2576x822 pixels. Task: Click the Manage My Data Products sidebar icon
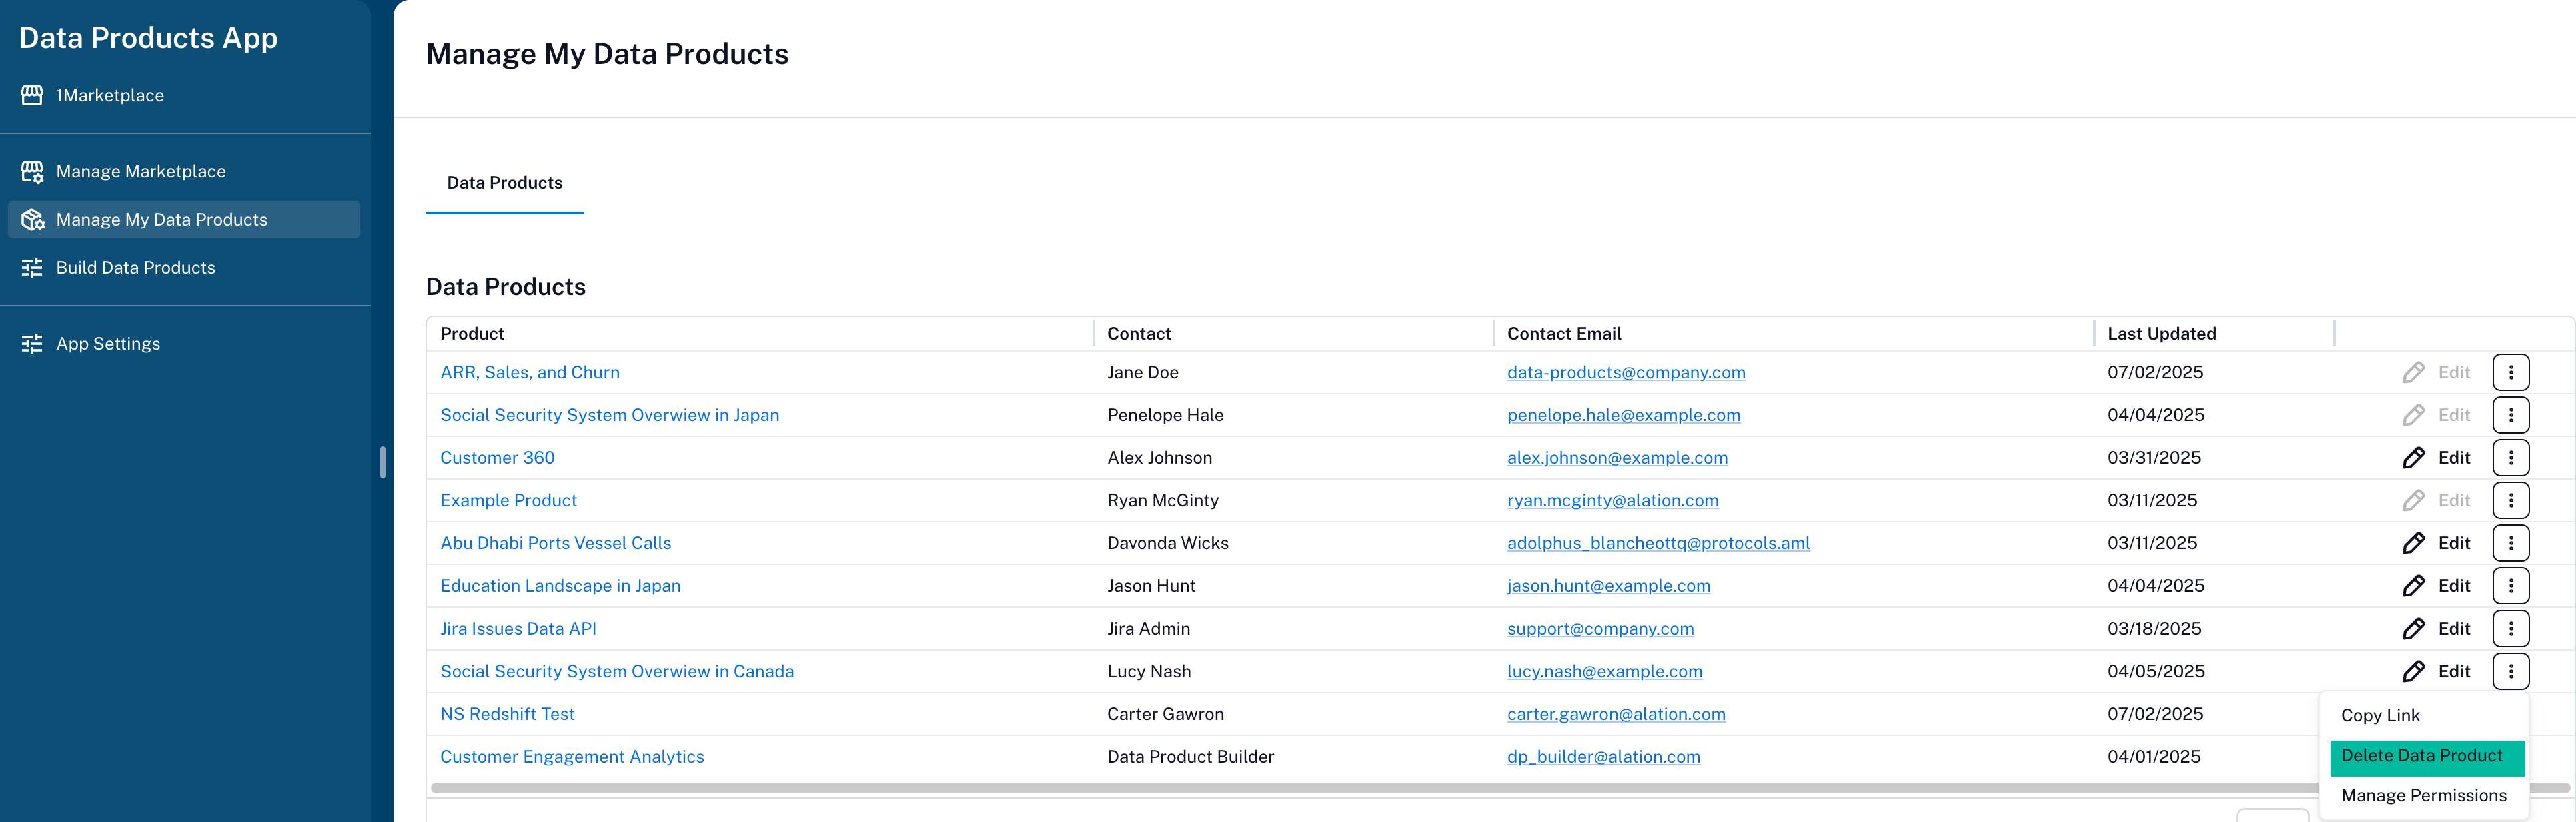pyautogui.click(x=32, y=220)
